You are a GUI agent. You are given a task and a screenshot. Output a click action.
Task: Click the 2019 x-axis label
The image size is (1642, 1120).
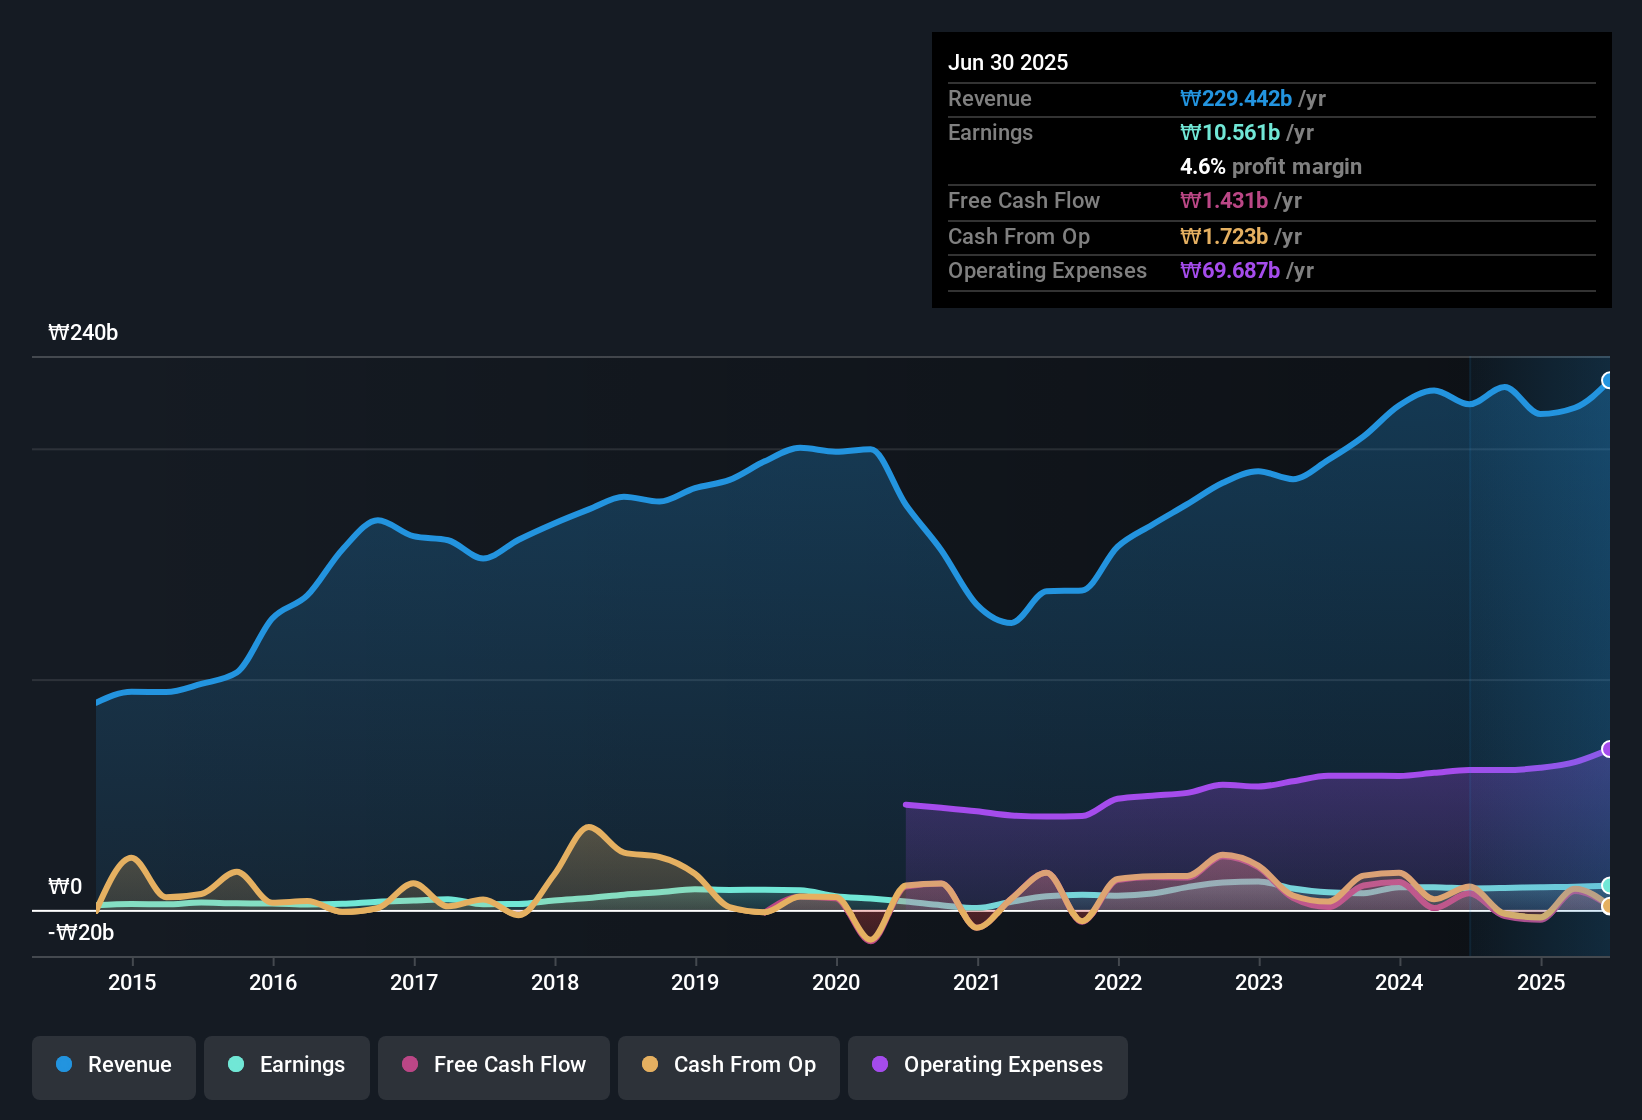pyautogui.click(x=695, y=982)
